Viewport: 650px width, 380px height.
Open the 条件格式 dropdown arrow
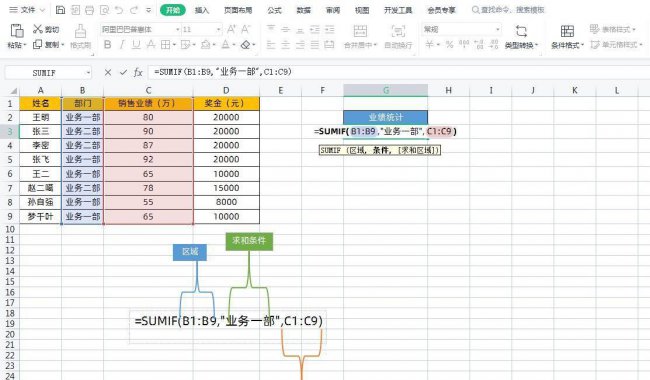click(582, 45)
